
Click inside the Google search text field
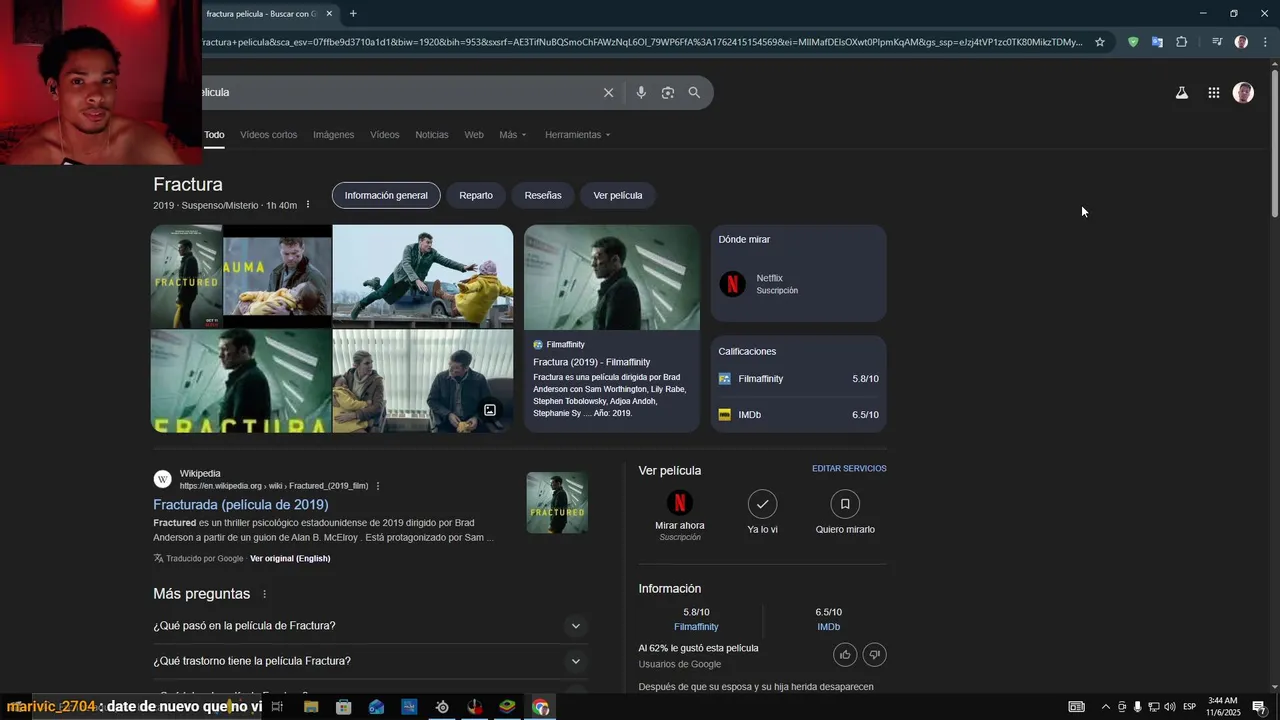pyautogui.click(x=400, y=93)
